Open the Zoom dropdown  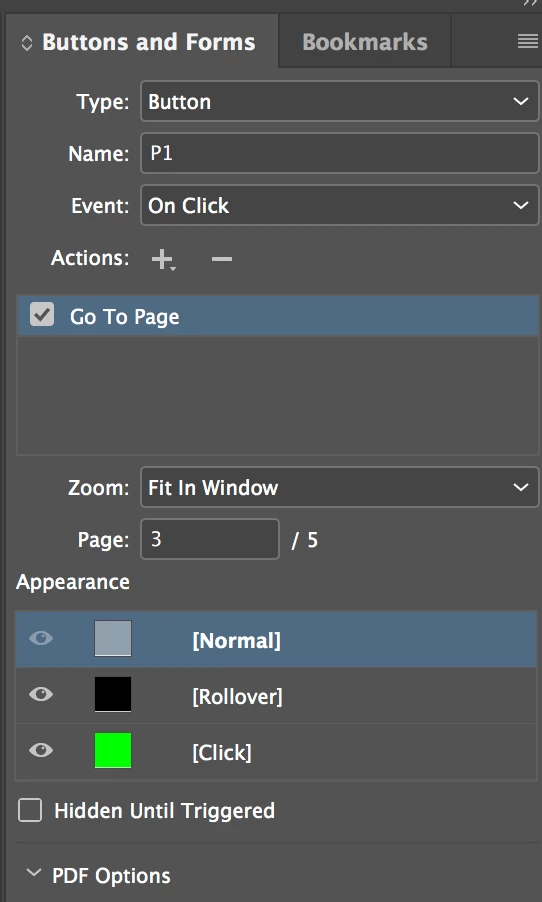coord(339,487)
